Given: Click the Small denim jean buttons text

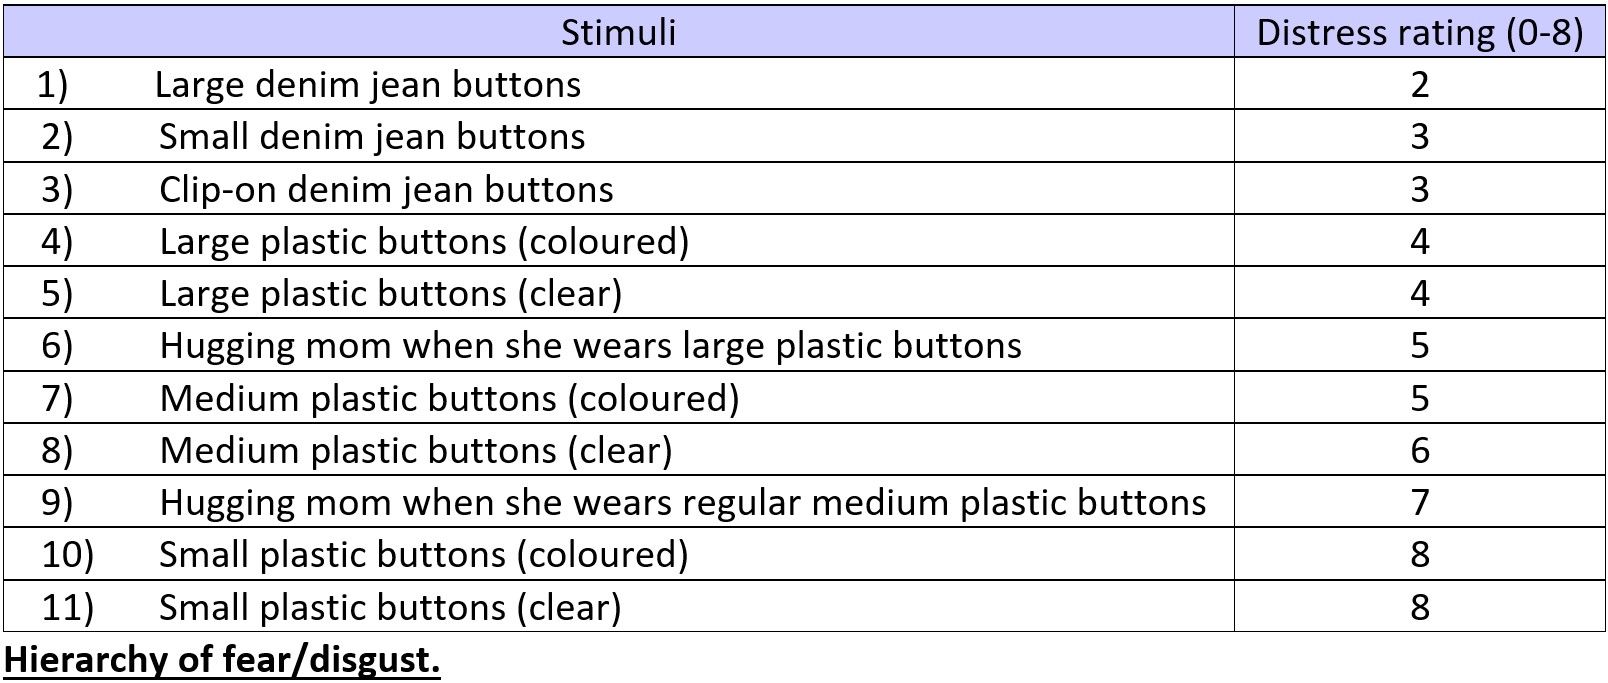Looking at the screenshot, I should click(x=371, y=136).
